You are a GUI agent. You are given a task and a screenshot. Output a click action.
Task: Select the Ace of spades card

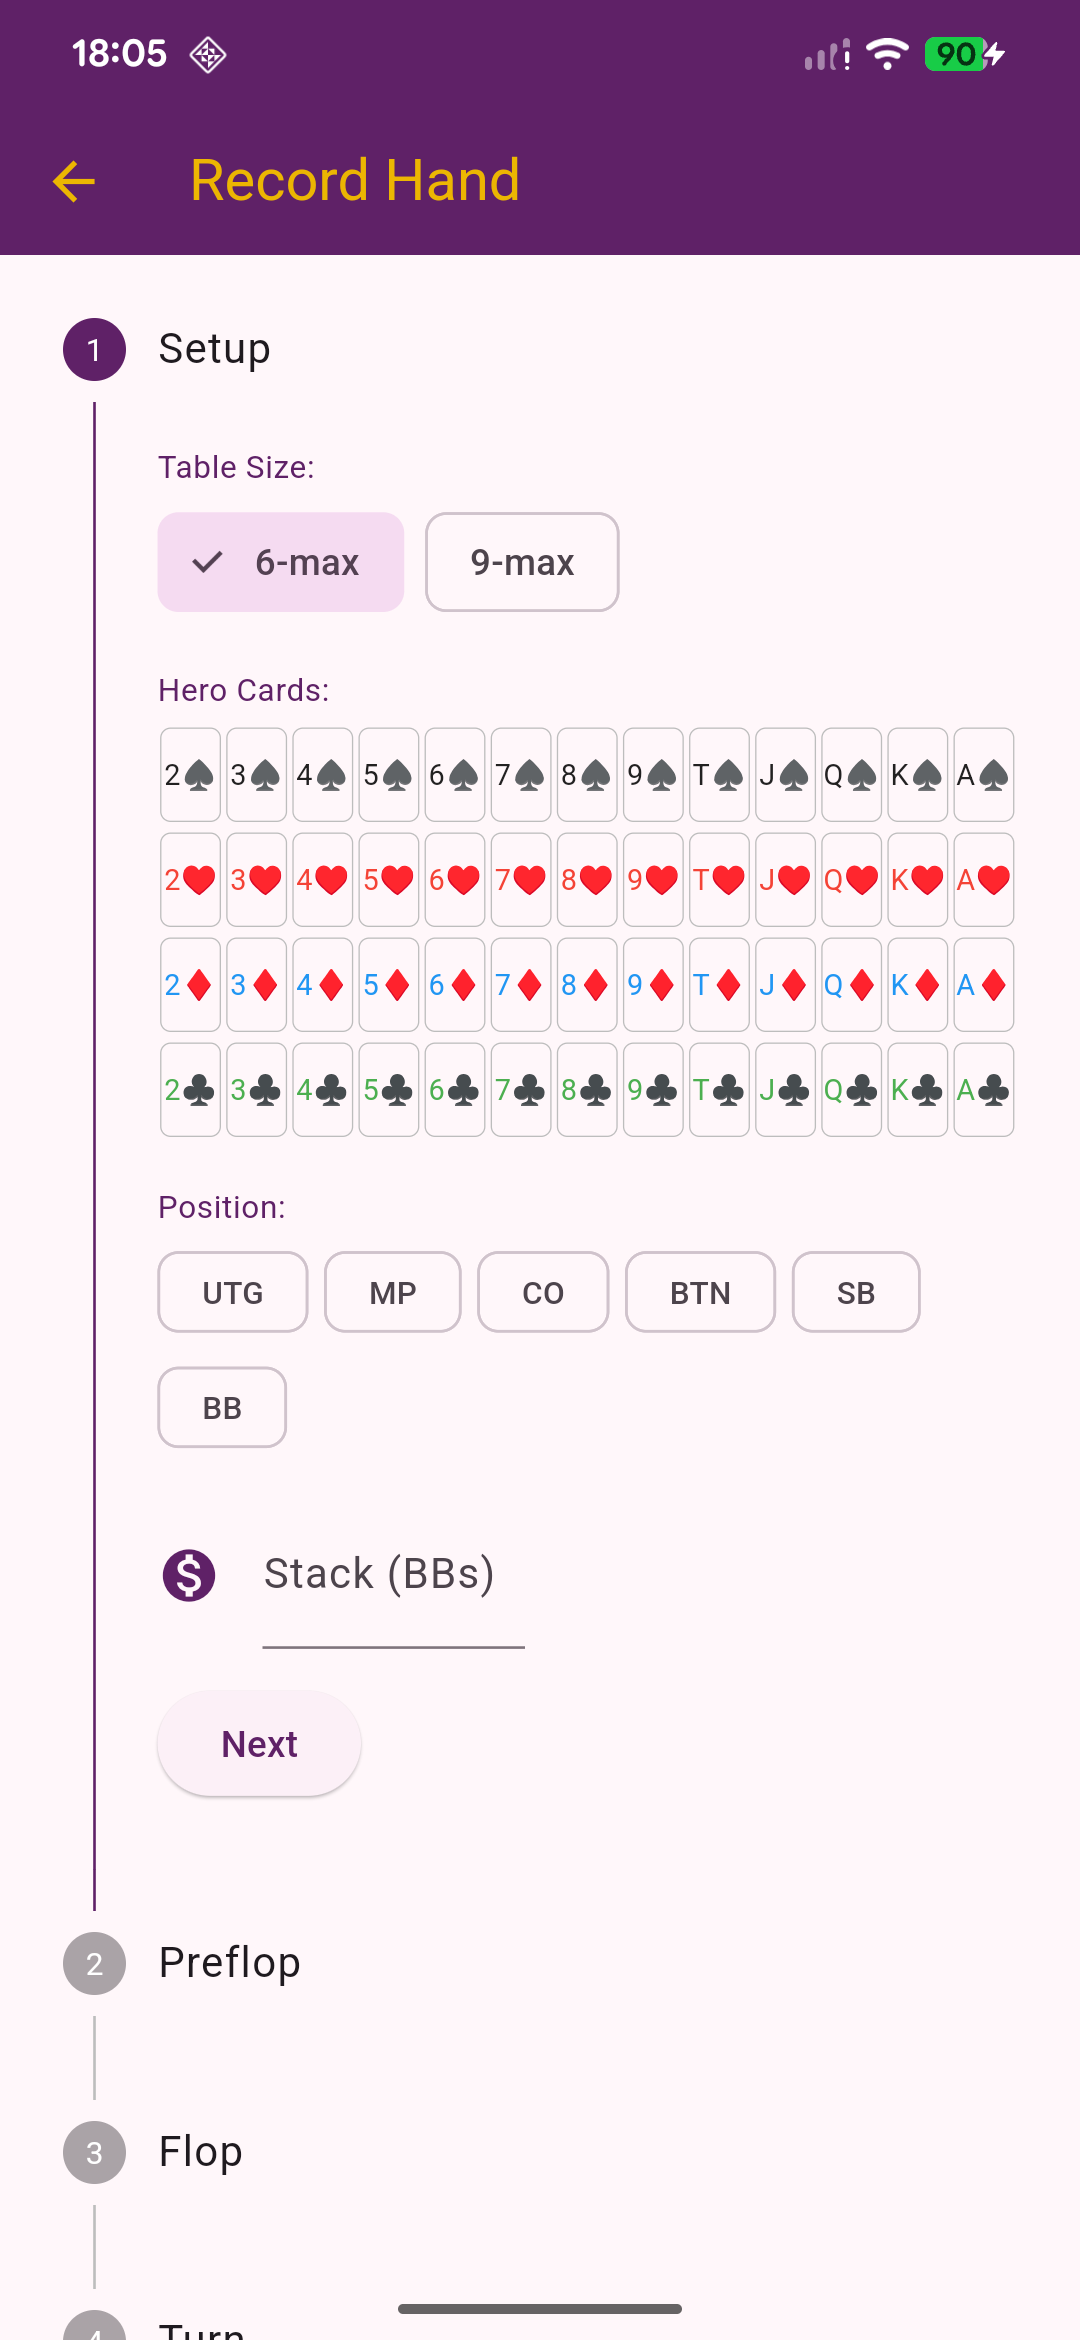pyautogui.click(x=983, y=775)
